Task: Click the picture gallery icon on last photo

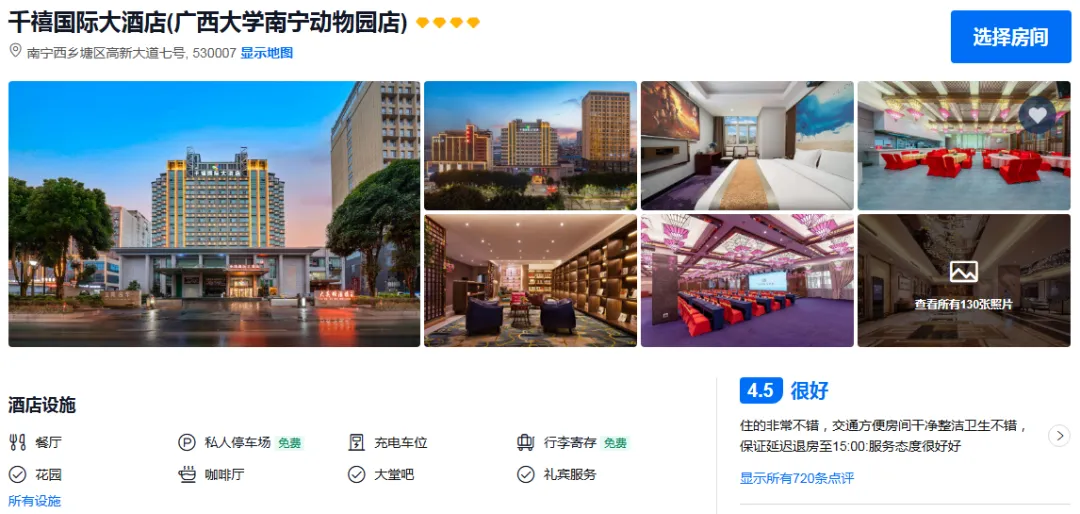Action: pyautogui.click(x=964, y=272)
